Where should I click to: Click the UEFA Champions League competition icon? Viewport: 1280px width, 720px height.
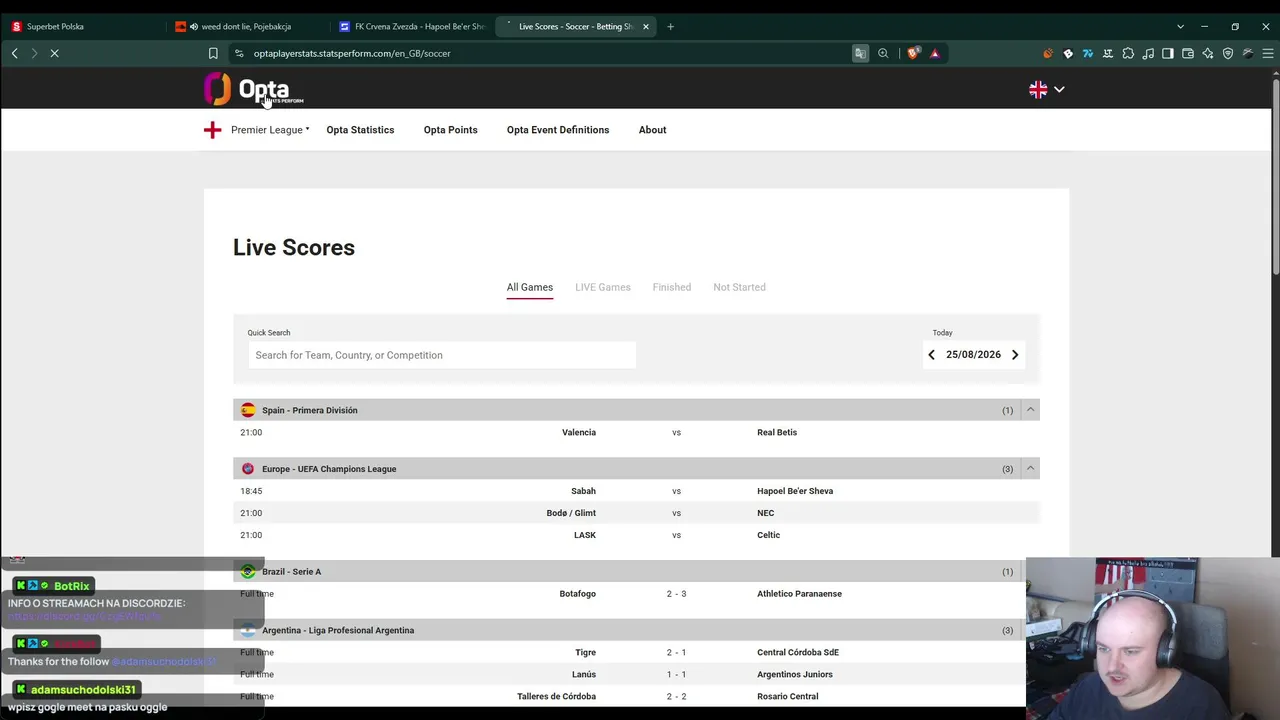248,469
